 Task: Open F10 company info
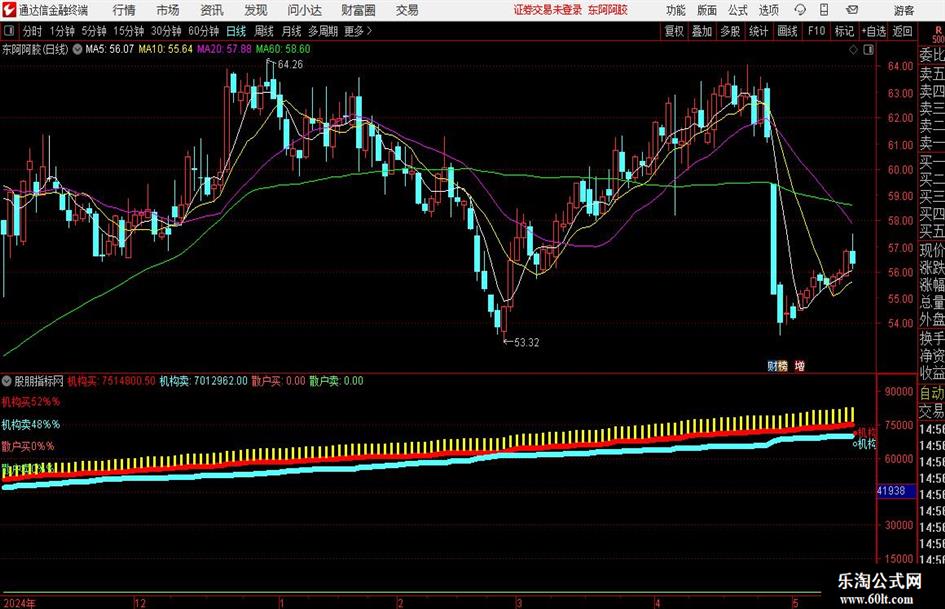coord(817,31)
